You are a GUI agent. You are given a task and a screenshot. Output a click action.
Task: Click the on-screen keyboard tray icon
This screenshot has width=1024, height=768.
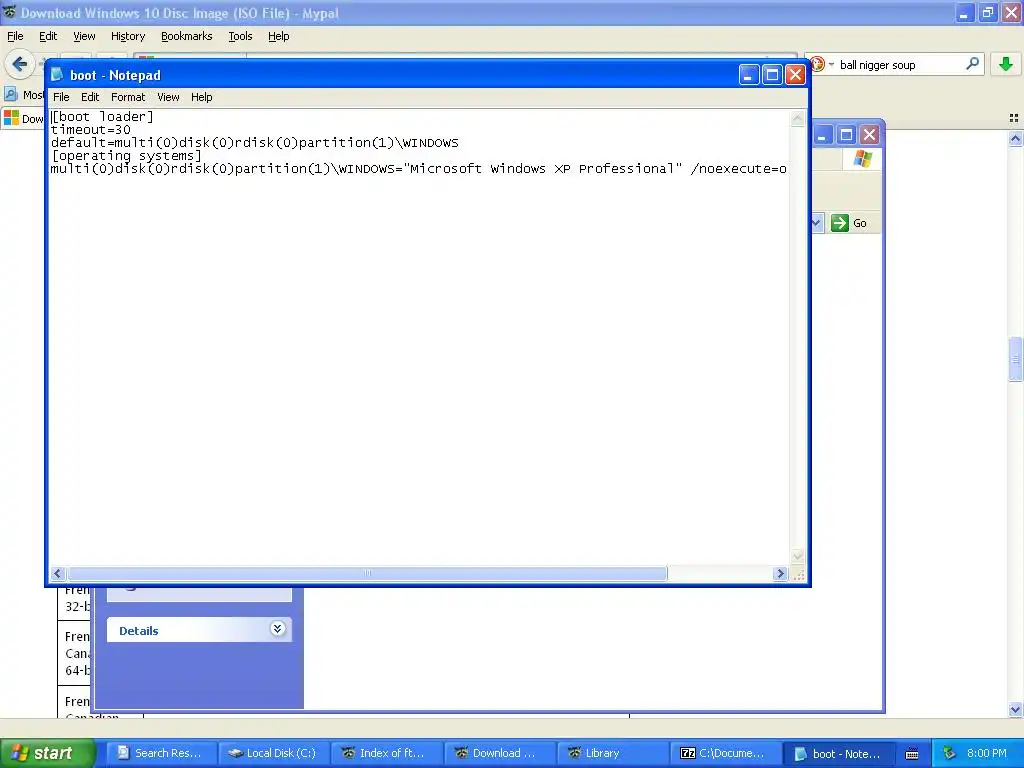point(912,754)
